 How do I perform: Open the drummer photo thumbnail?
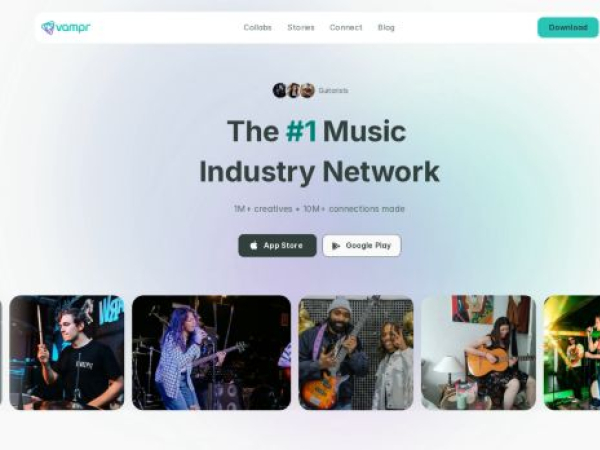[x=67, y=352]
